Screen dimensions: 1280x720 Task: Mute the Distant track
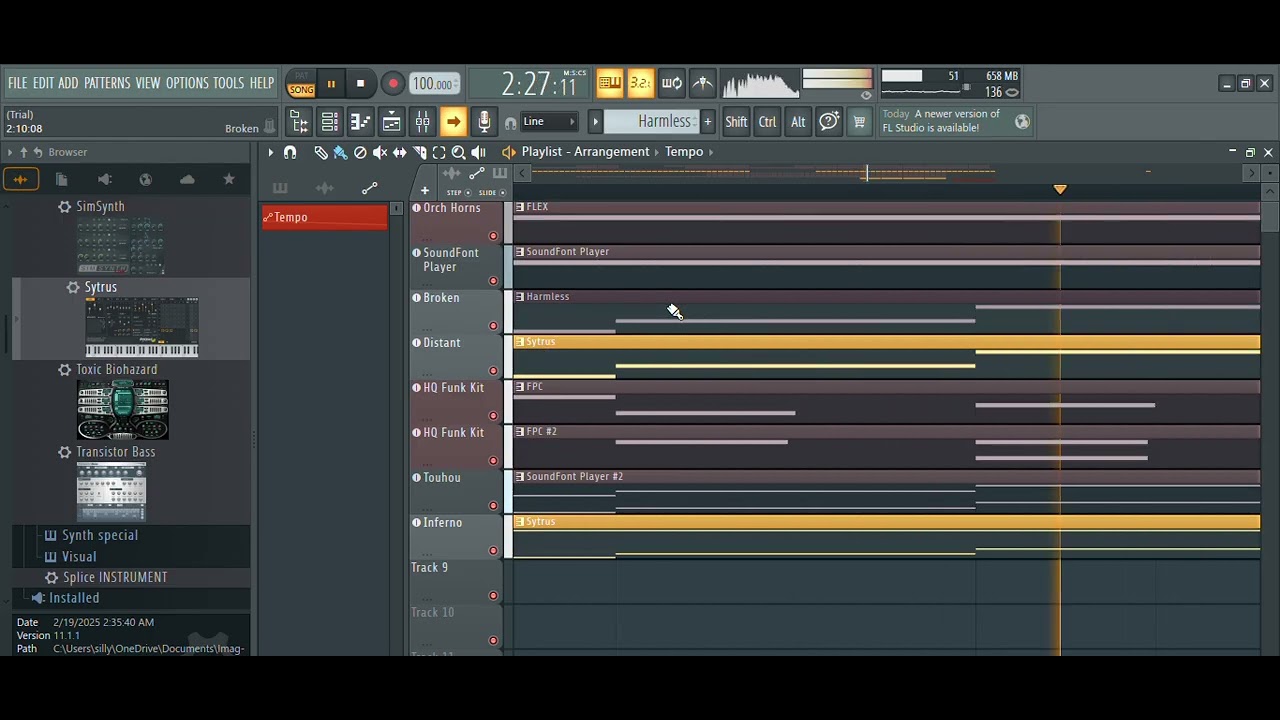pos(416,343)
